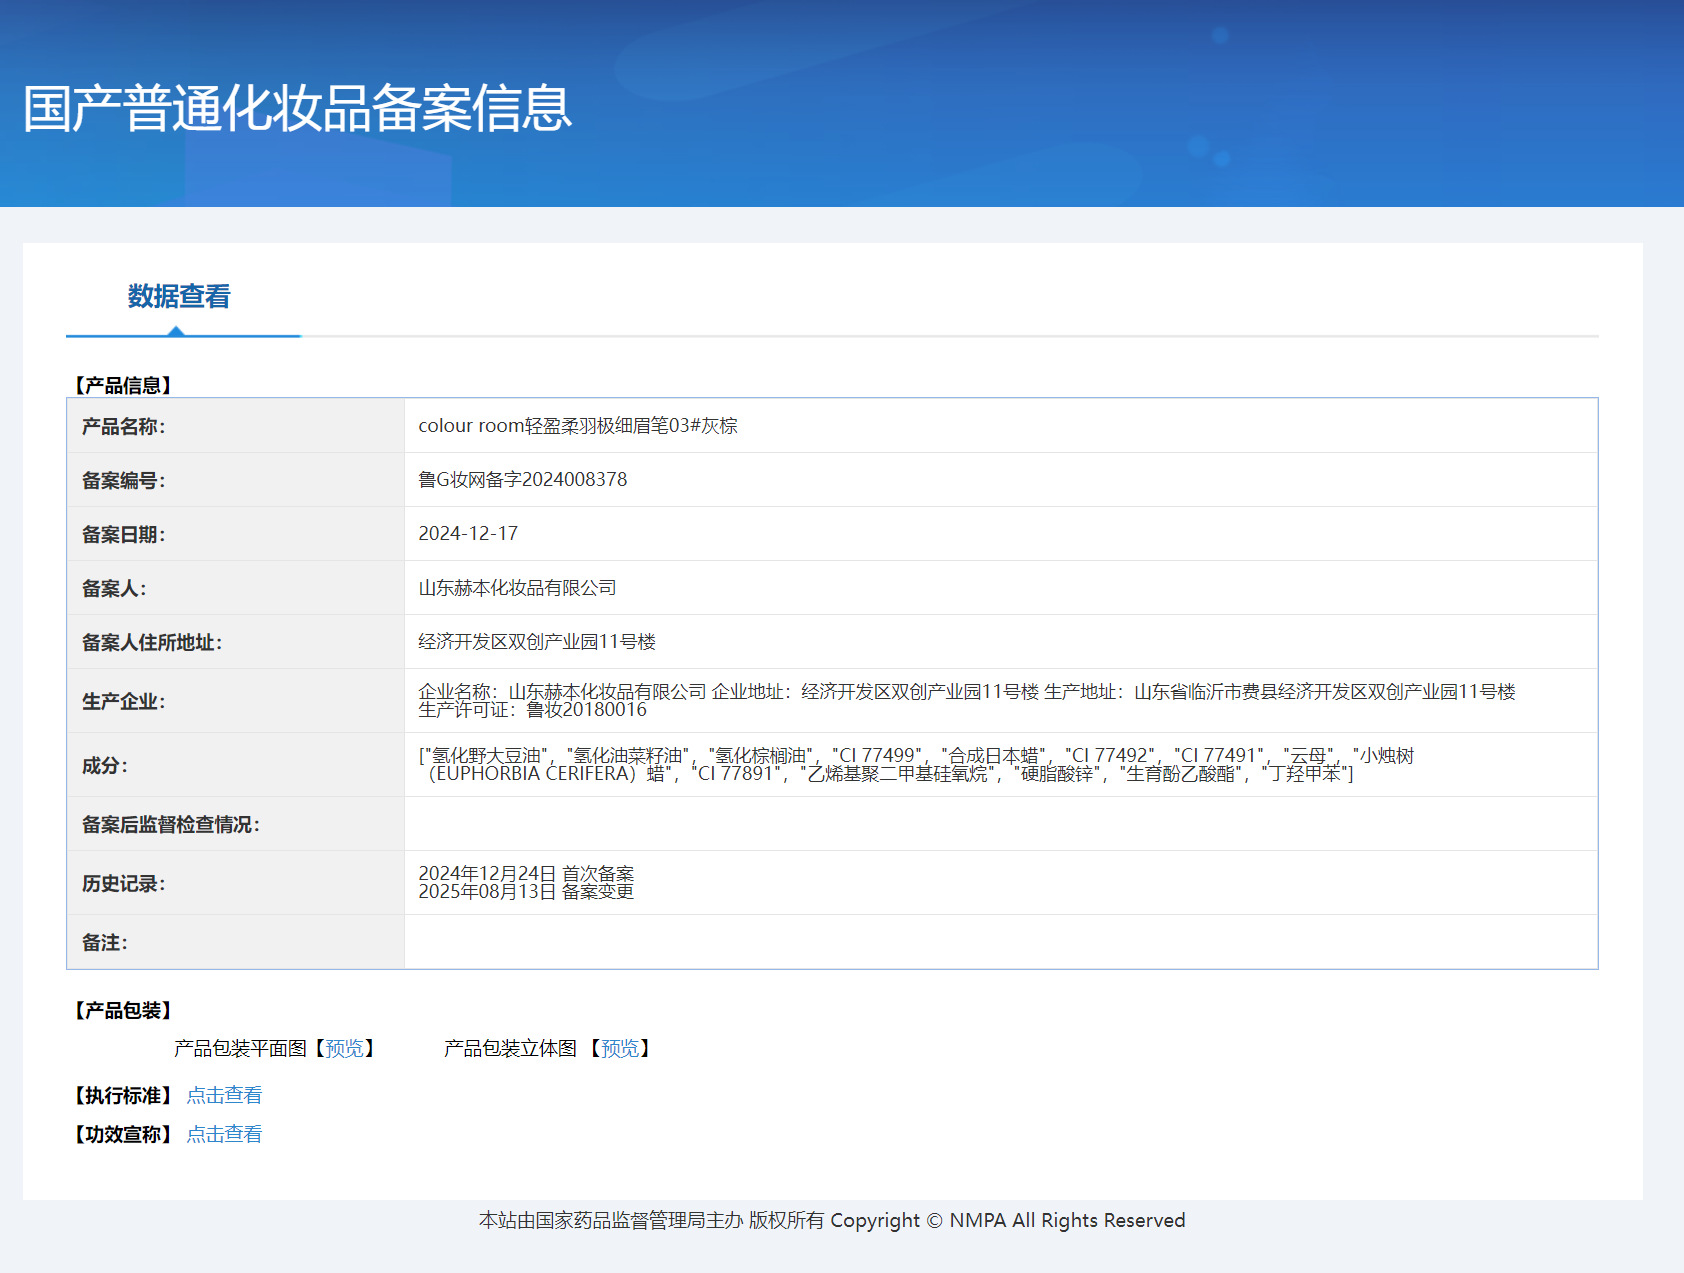Image resolution: width=1684 pixels, height=1273 pixels.
Task: Select the filing date 2024-12-17
Action: coord(468,534)
